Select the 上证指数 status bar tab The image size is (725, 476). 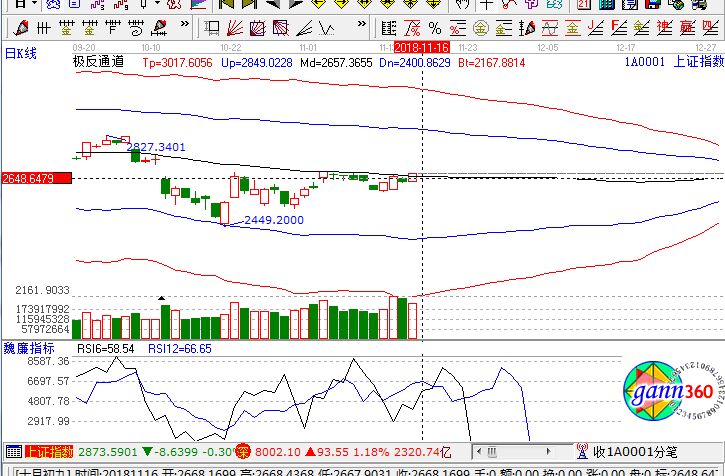[x=48, y=452]
